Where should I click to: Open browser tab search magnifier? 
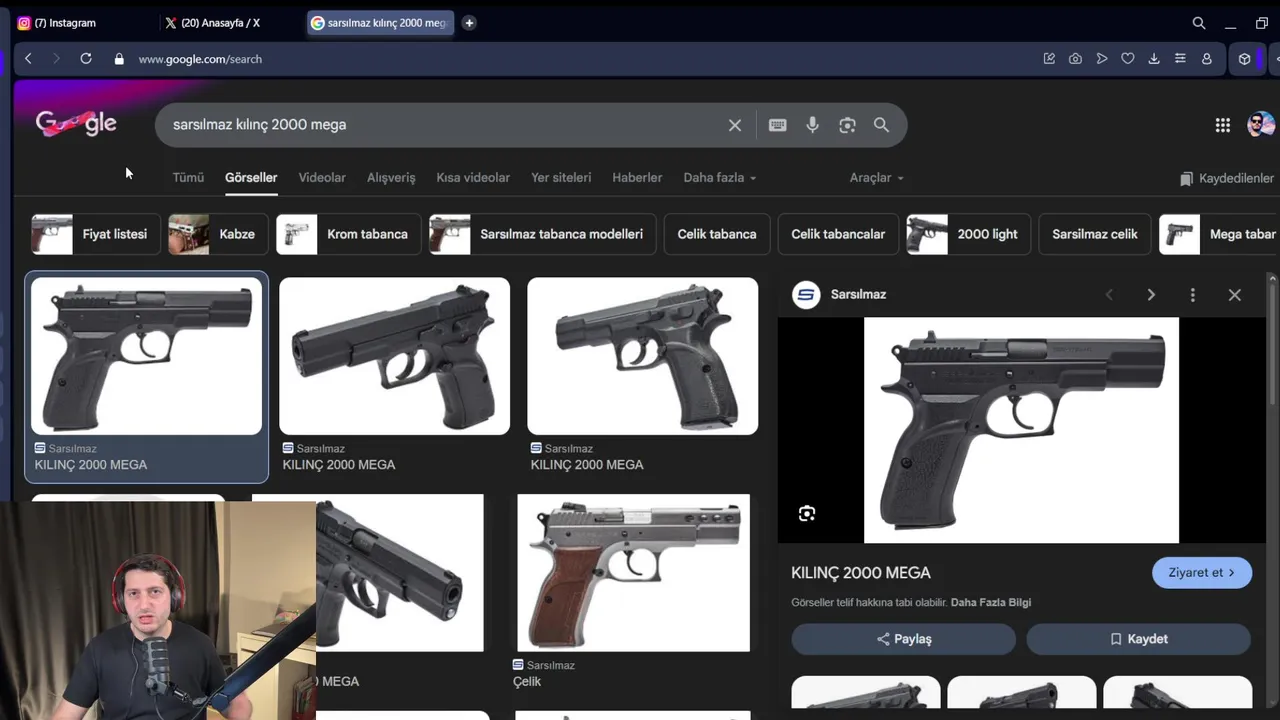click(1199, 23)
